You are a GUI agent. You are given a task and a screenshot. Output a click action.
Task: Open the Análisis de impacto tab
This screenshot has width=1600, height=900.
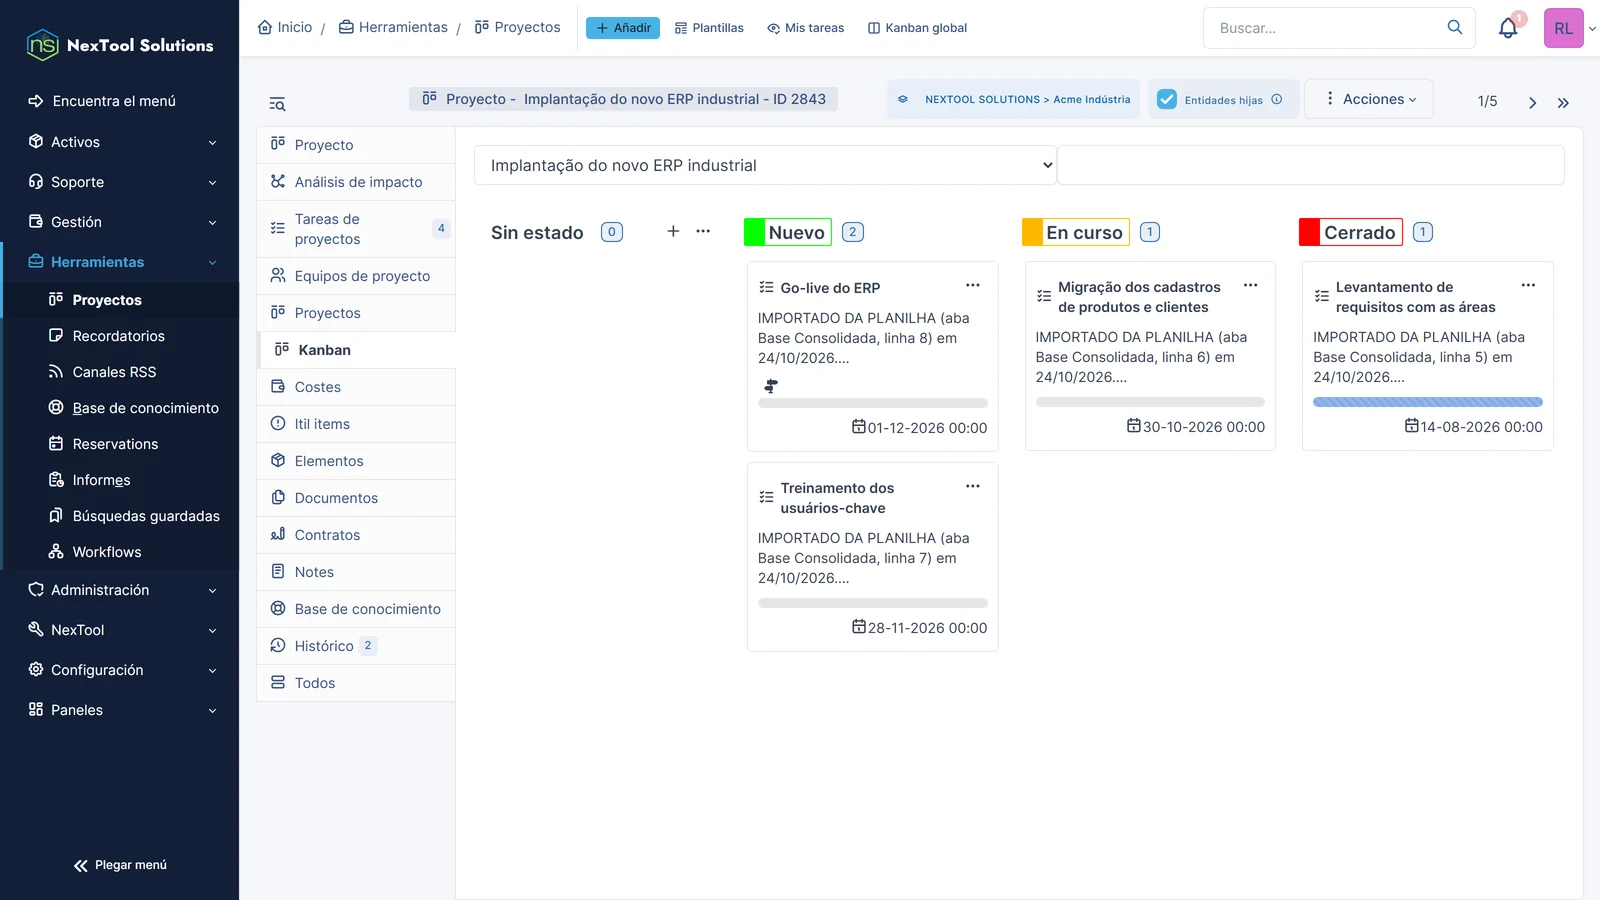[356, 182]
